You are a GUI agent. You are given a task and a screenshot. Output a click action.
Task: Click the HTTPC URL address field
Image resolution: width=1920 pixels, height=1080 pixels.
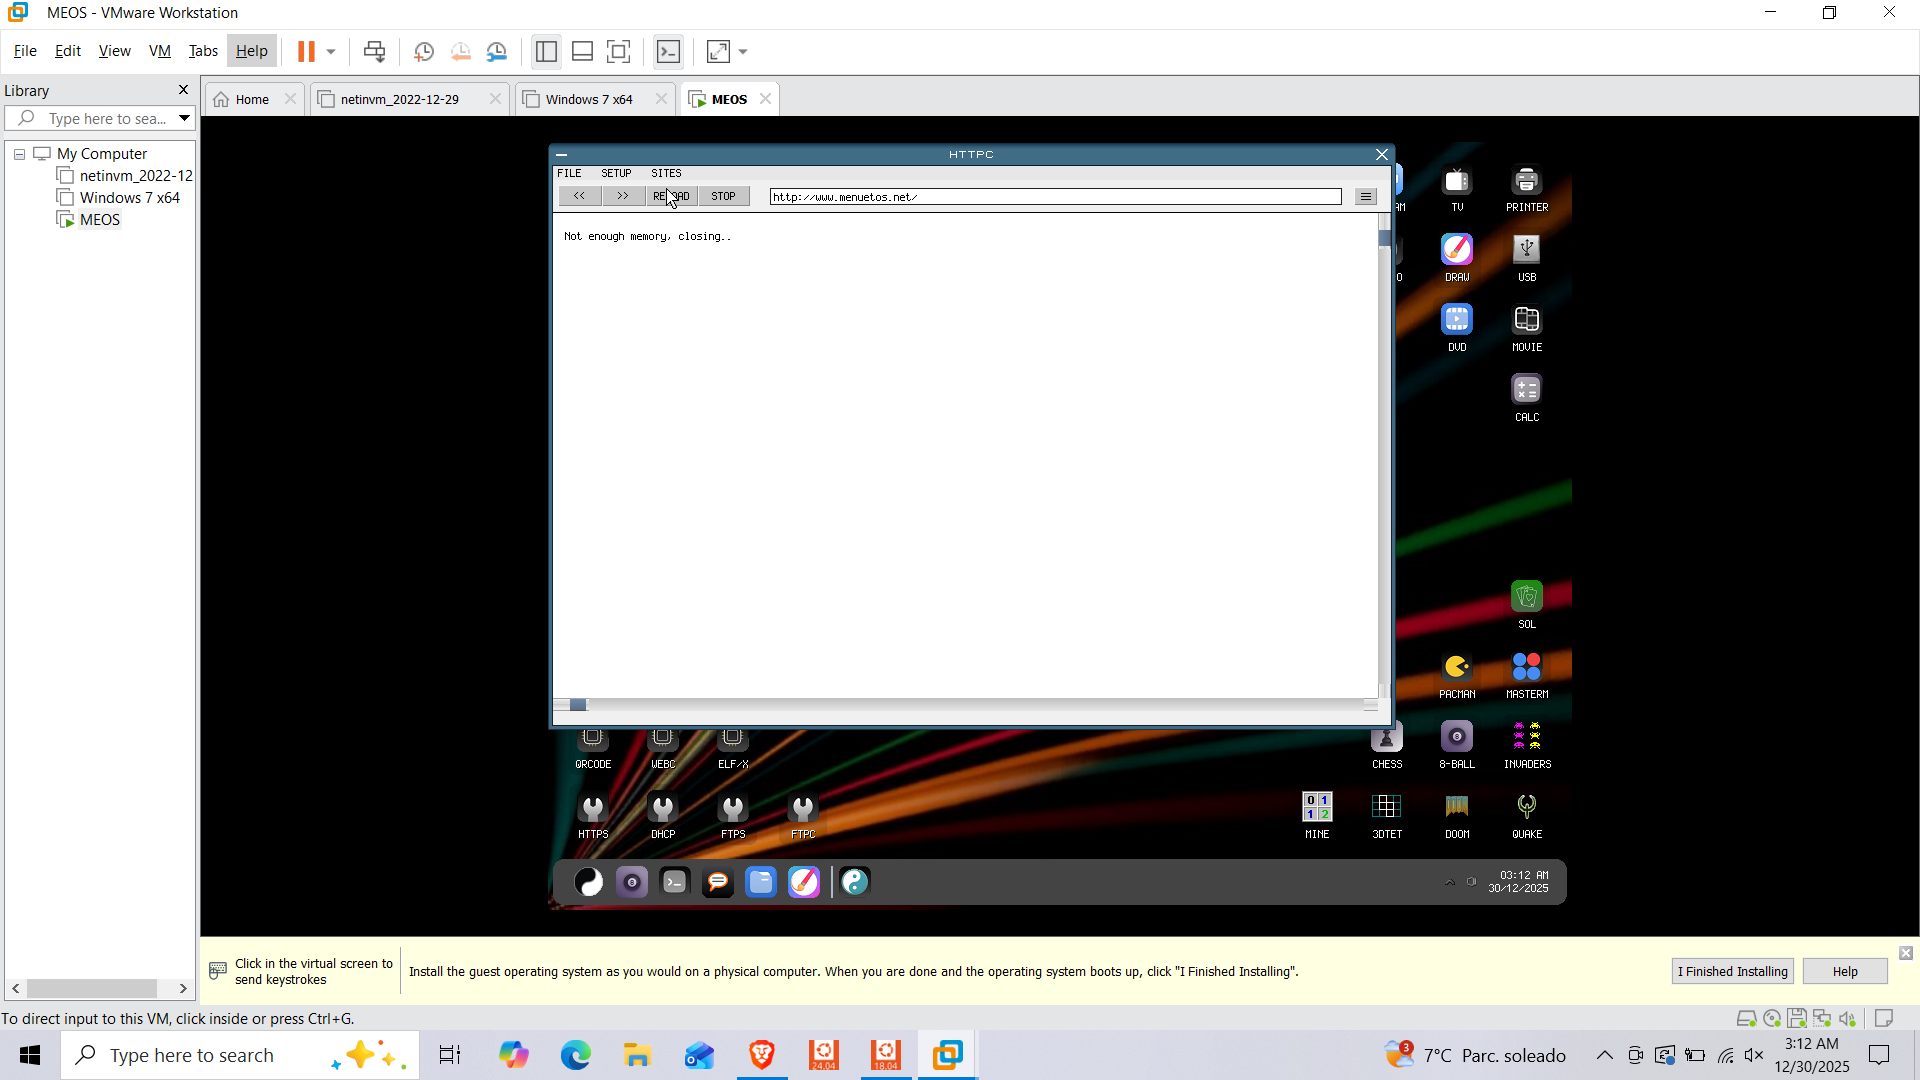(1055, 197)
